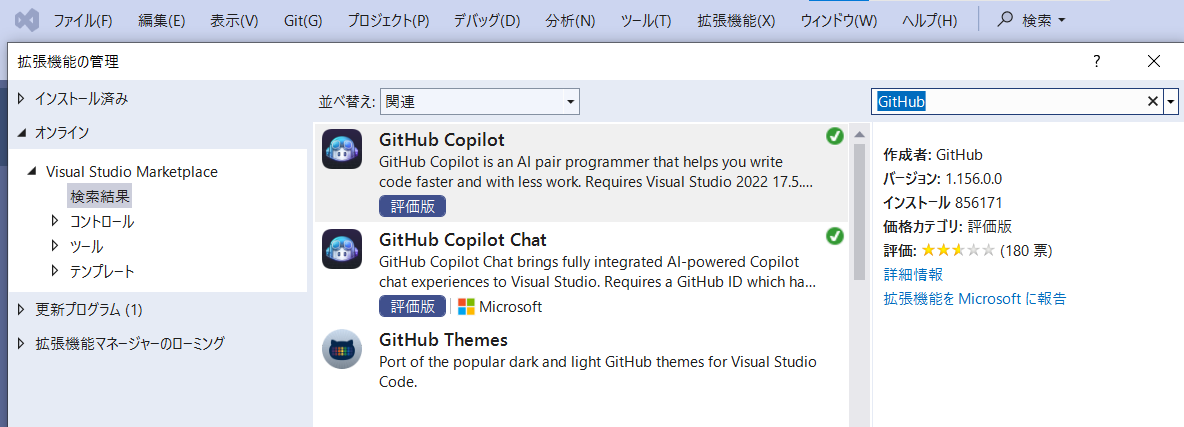Click the GitHub Themes cat icon
Screen dimensions: 1184x427
click(x=341, y=349)
